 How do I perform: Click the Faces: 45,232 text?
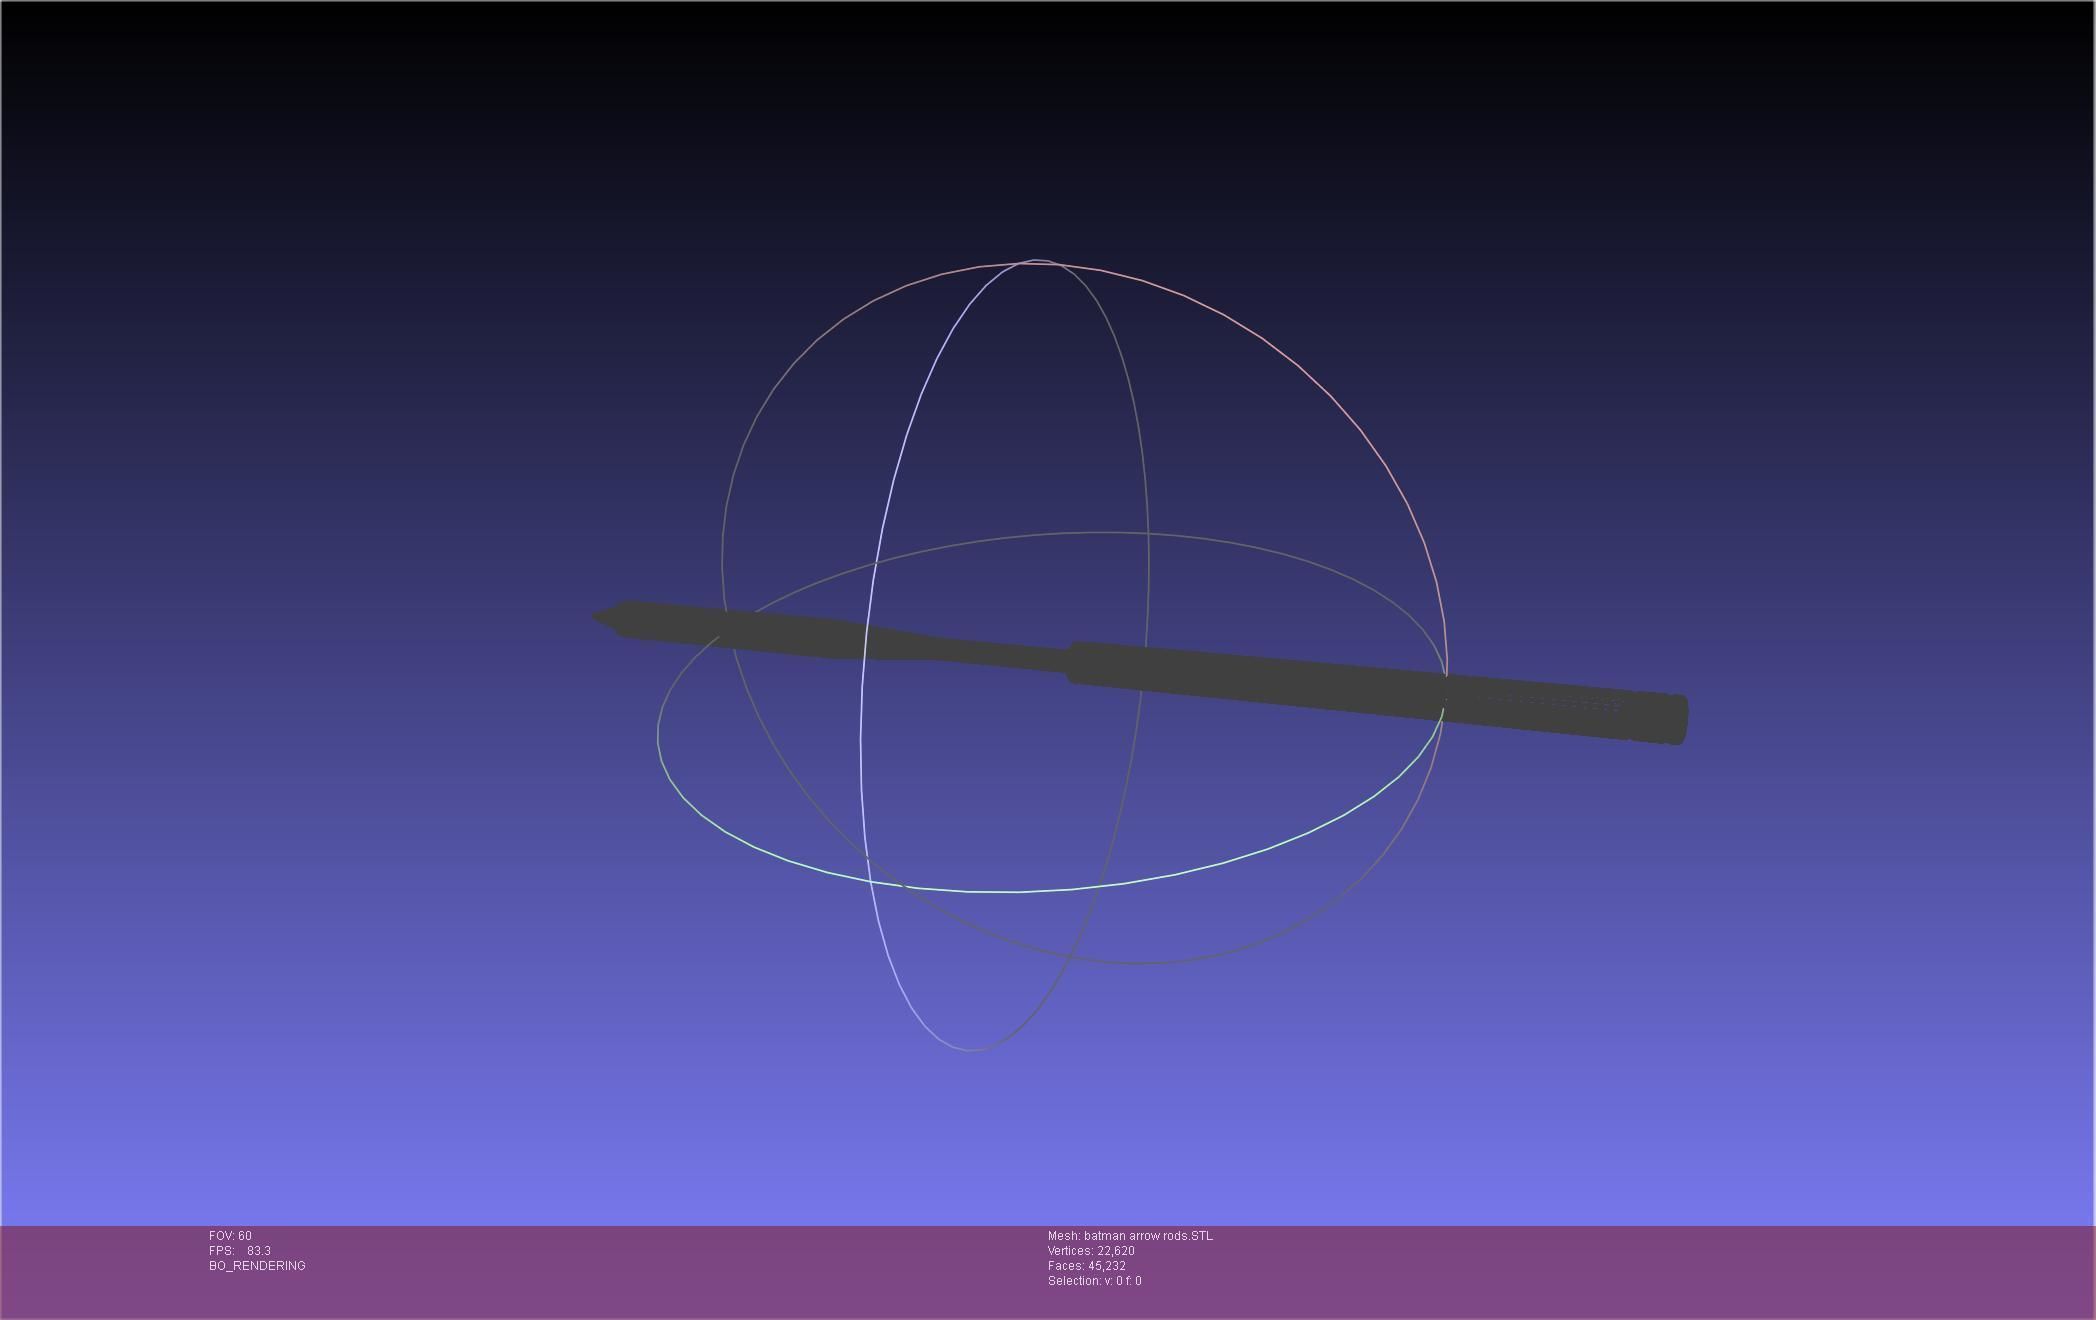click(1087, 1266)
